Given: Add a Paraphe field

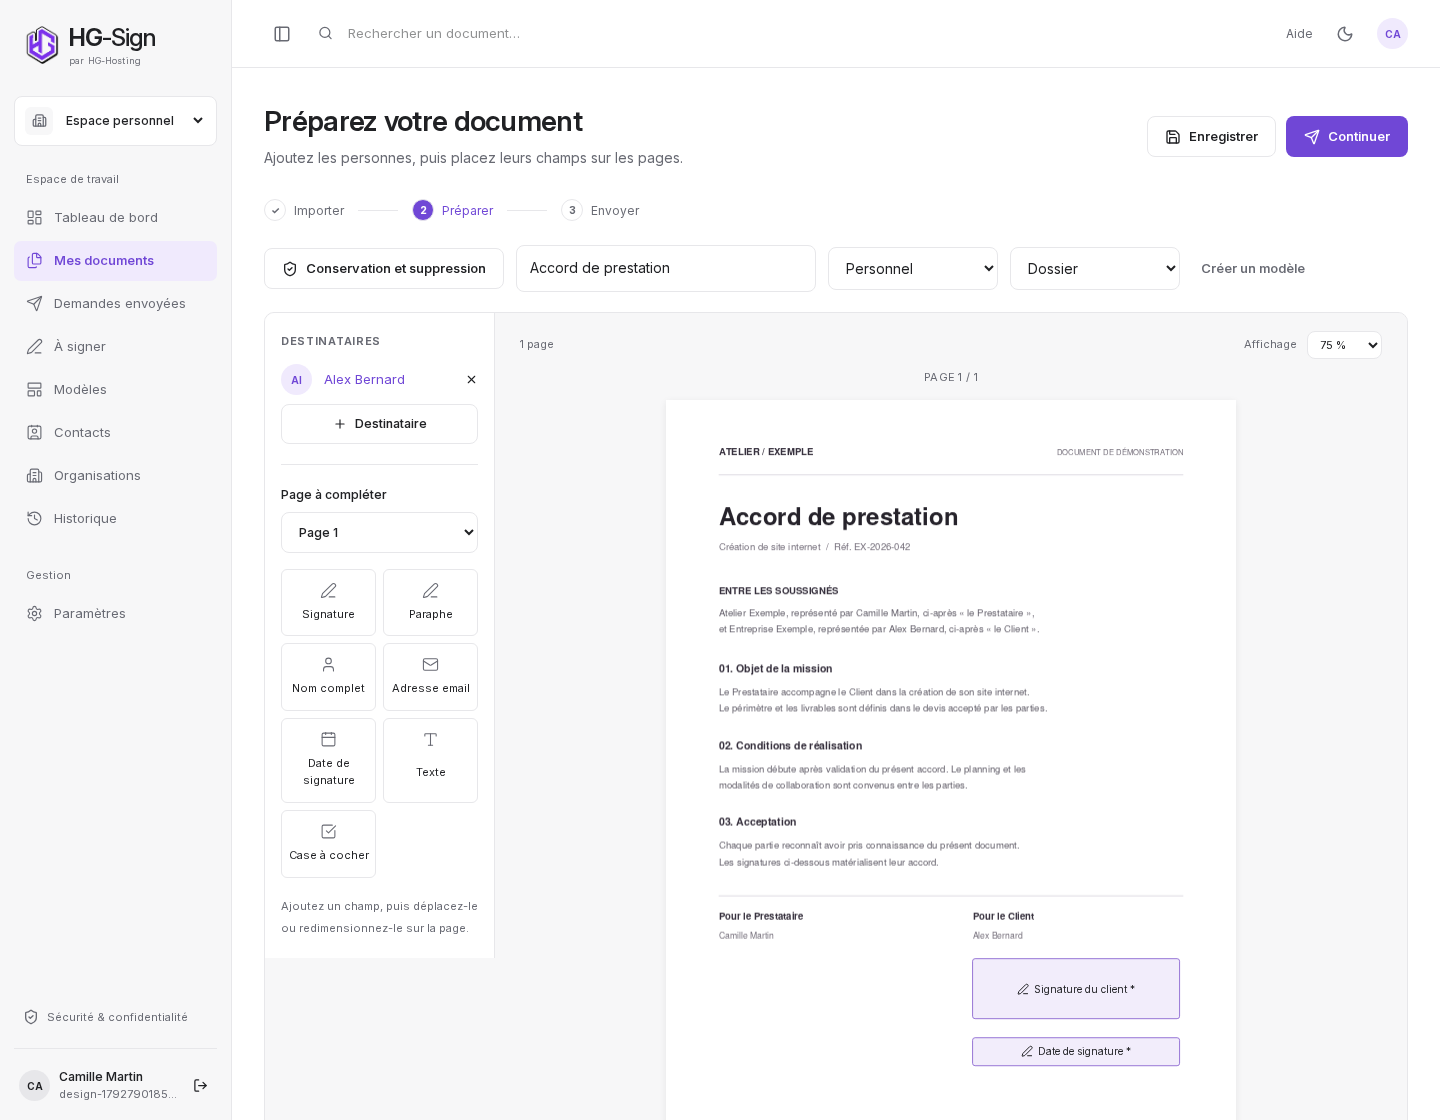Looking at the screenshot, I should click(x=430, y=602).
